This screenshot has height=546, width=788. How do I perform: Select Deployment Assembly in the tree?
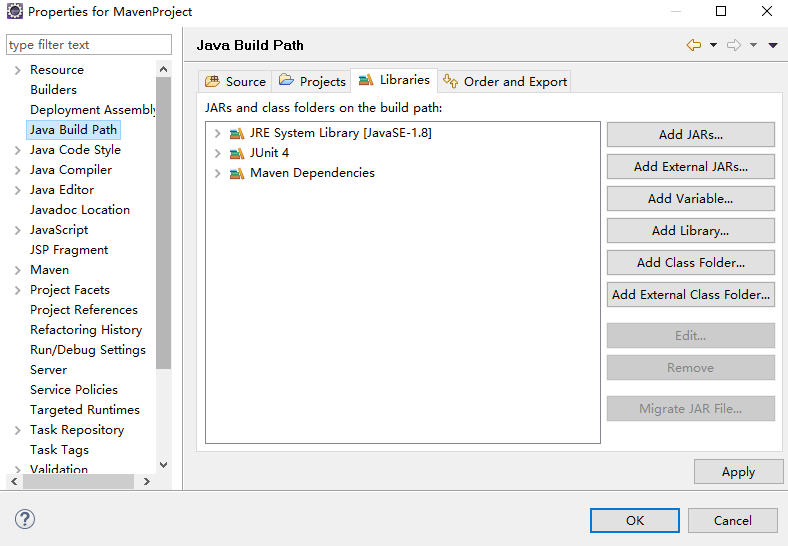pyautogui.click(x=92, y=110)
